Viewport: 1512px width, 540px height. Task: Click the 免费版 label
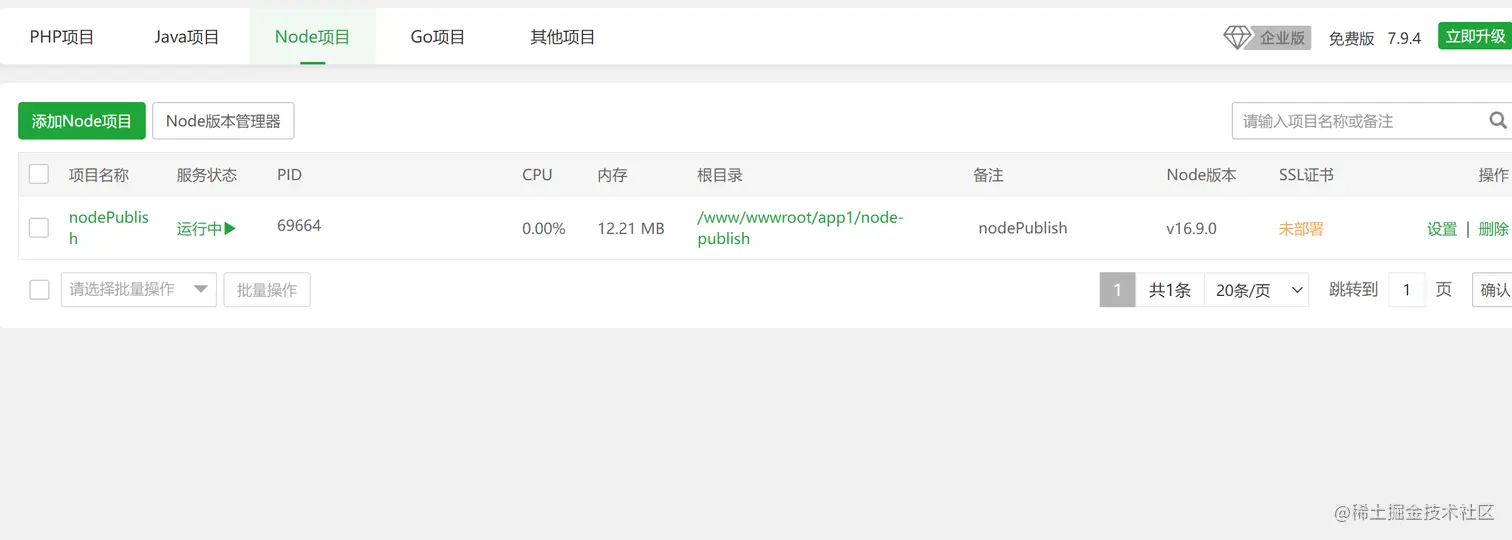pos(1351,39)
